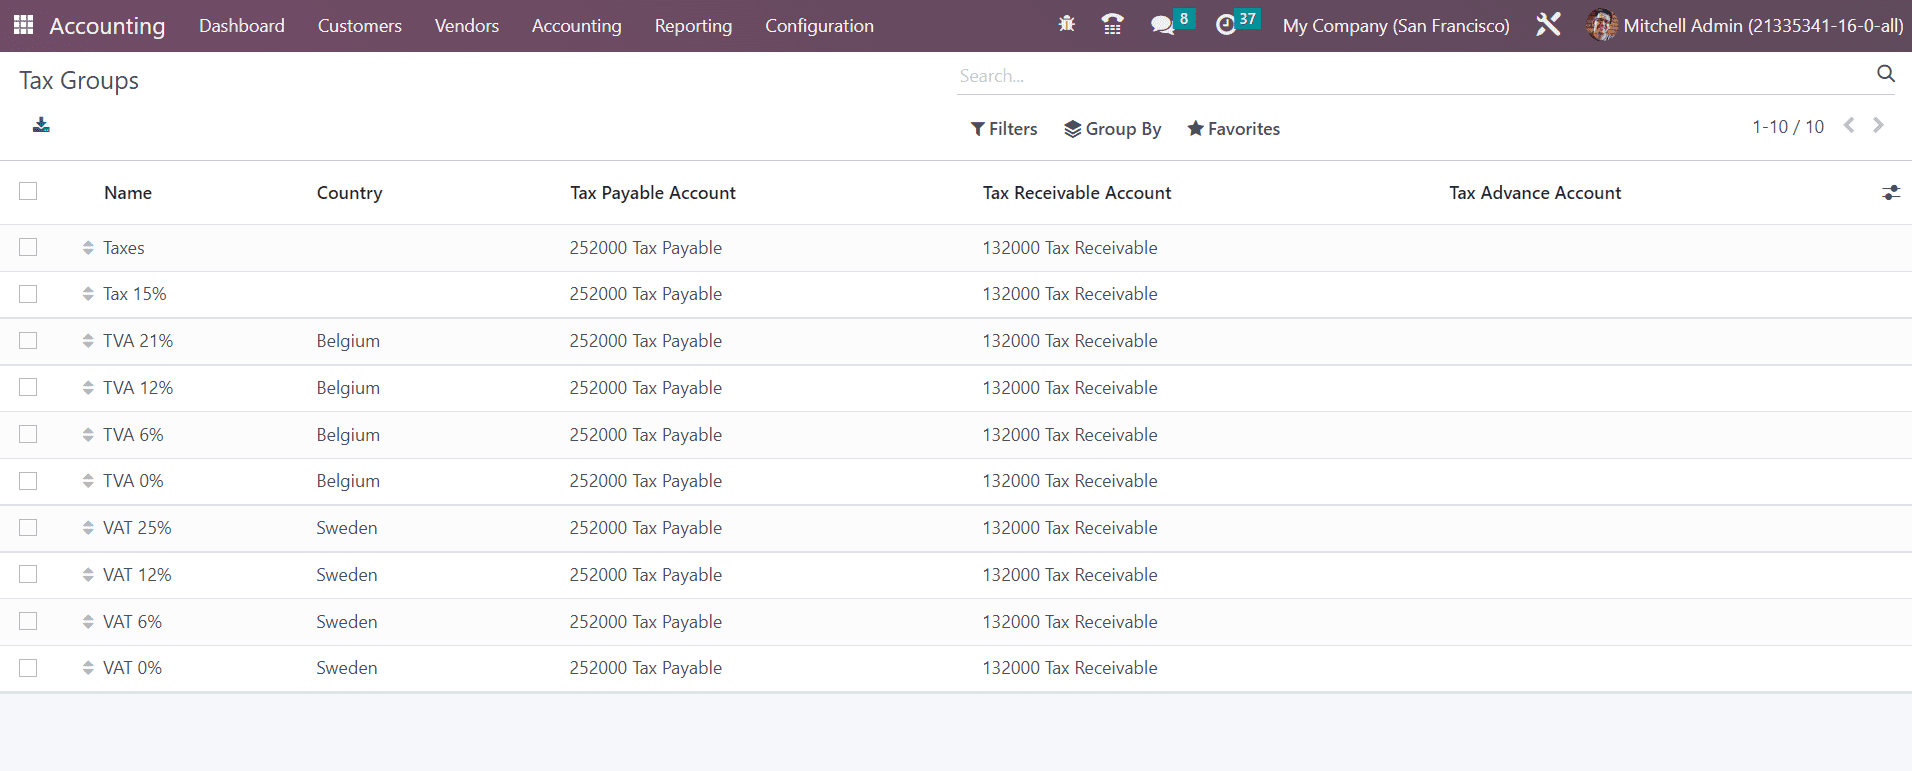Screen dimensions: 1912x771
Task: Expand the Favorites dropdown
Action: pos(1233,129)
